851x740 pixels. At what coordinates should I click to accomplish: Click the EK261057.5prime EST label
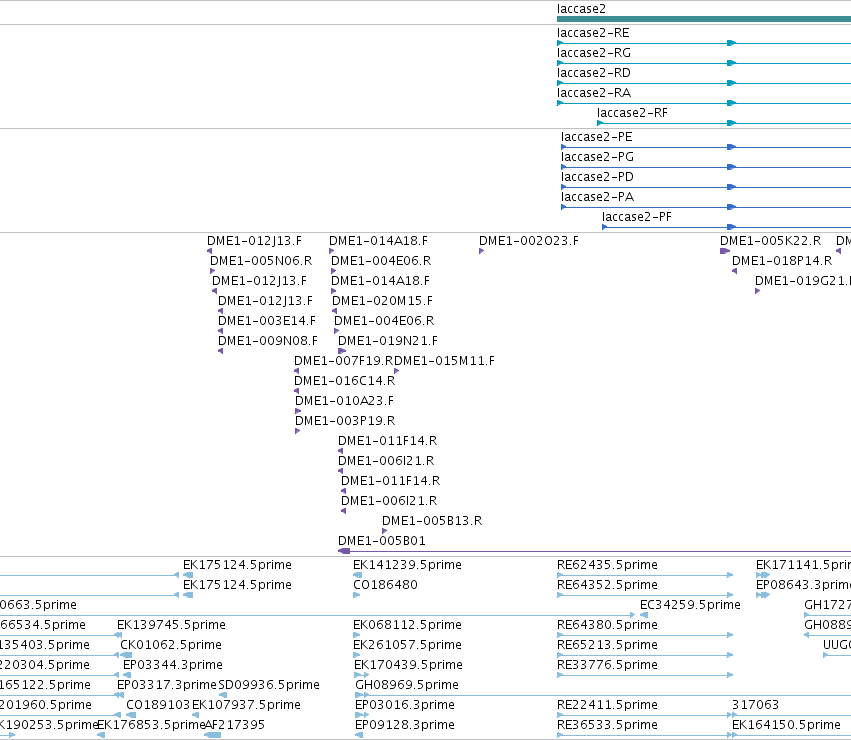(x=408, y=645)
